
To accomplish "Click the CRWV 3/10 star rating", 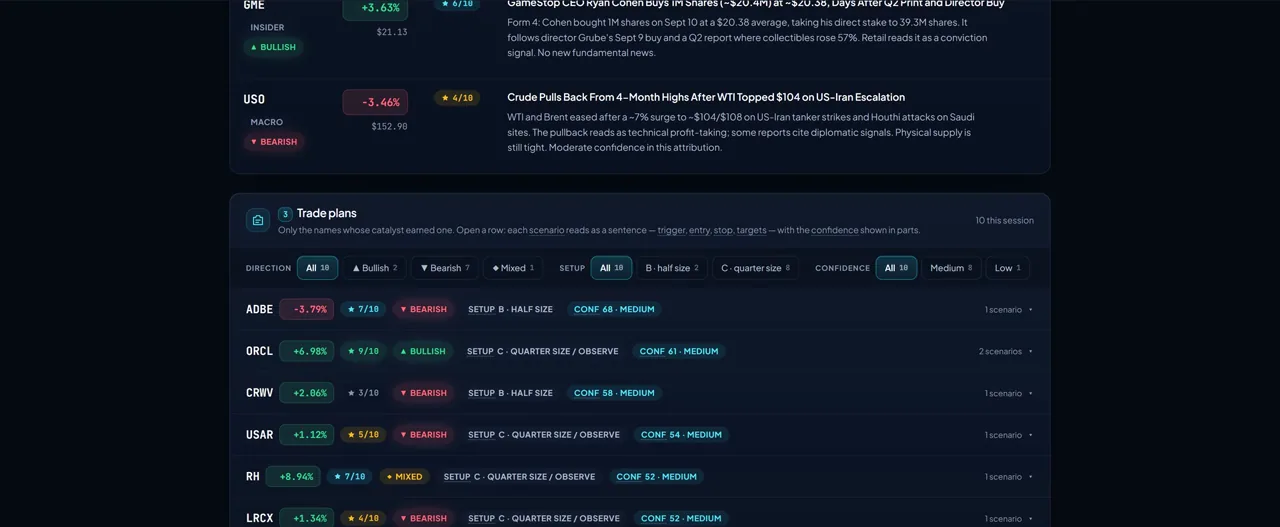I will tap(363, 393).
